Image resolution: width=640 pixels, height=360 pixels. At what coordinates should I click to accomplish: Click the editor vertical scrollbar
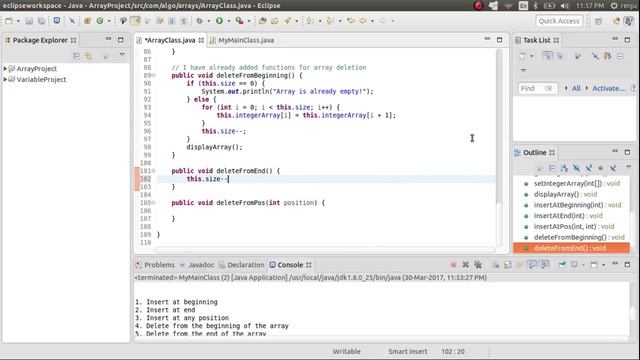499,127
